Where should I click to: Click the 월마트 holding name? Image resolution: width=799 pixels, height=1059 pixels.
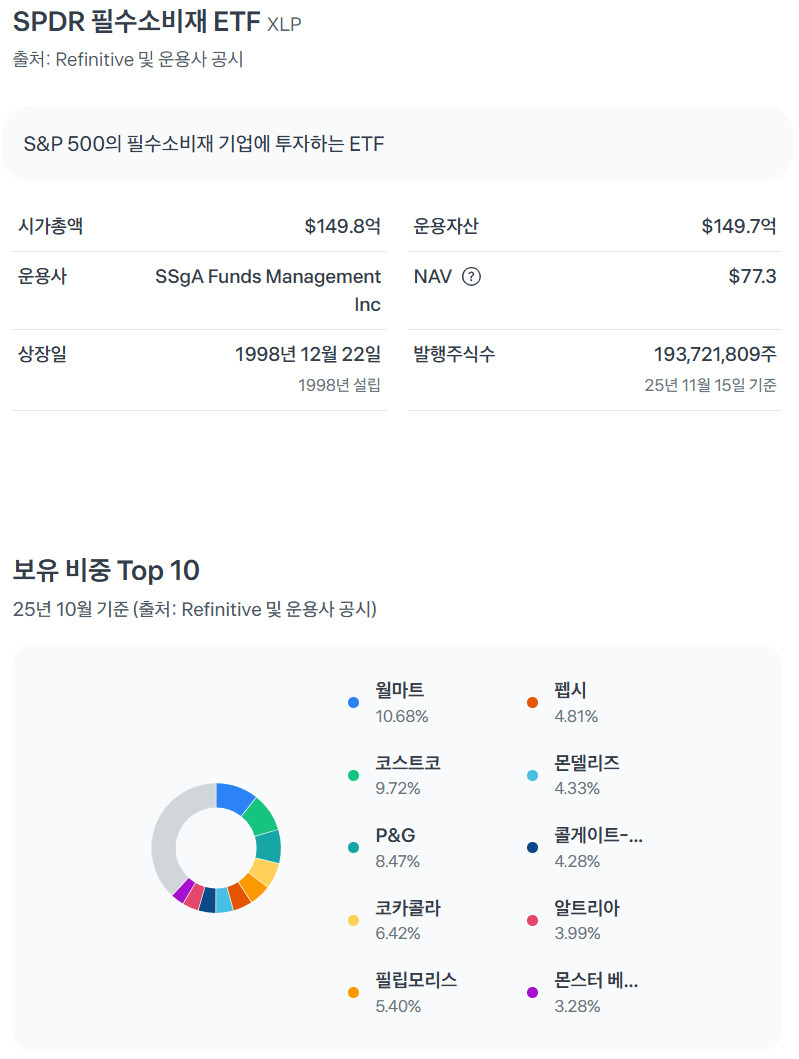click(x=400, y=690)
